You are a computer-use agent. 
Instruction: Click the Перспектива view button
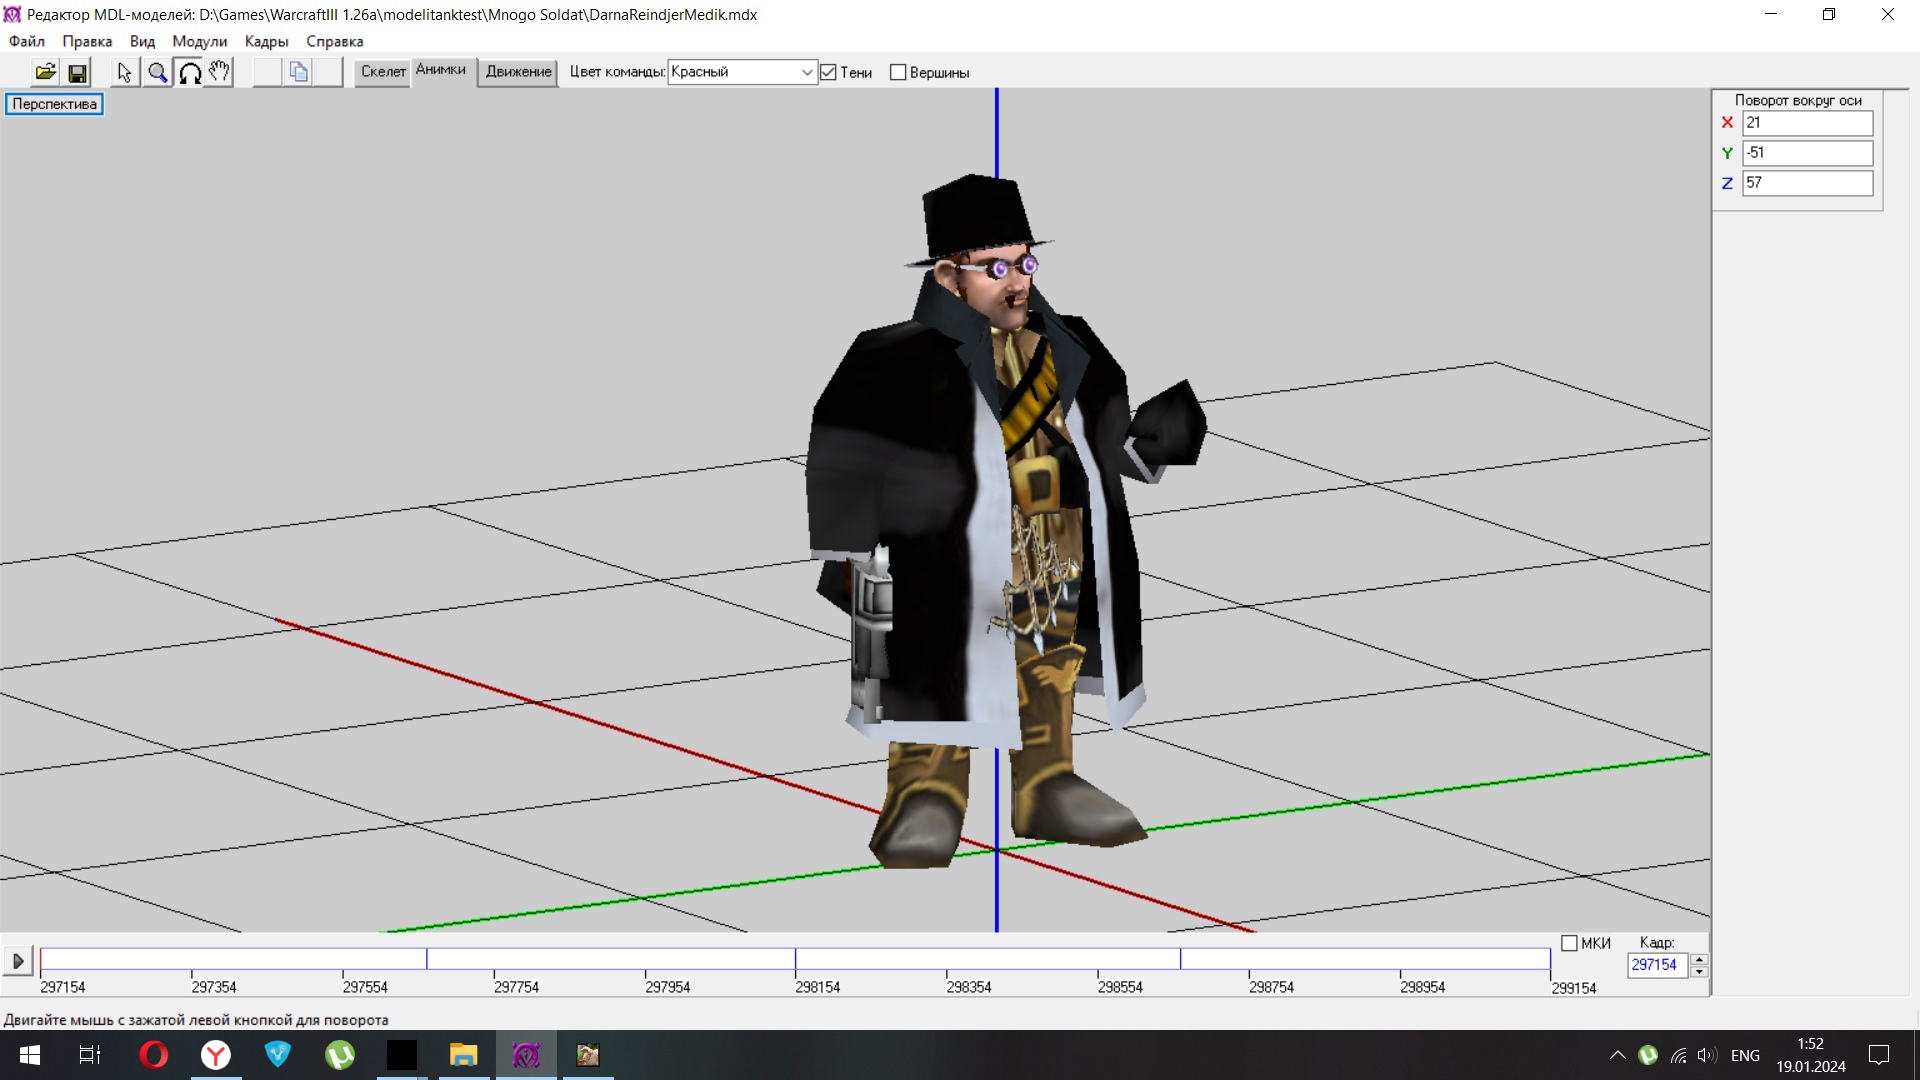coord(54,104)
